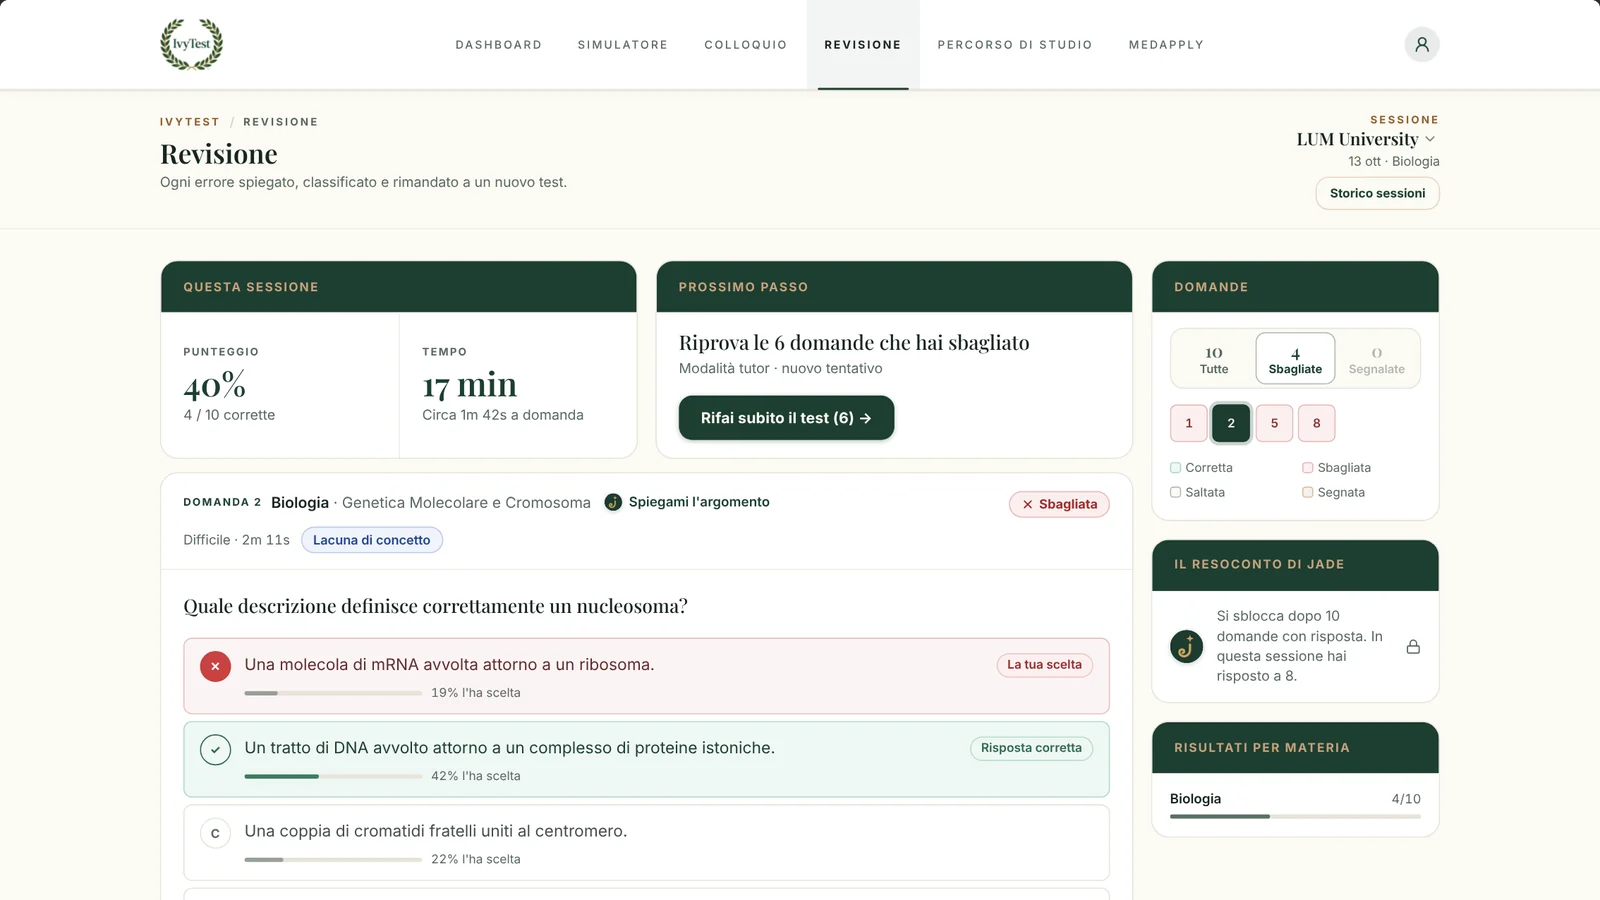Jump to question 2
This screenshot has height=900, width=1600.
[x=1231, y=423]
